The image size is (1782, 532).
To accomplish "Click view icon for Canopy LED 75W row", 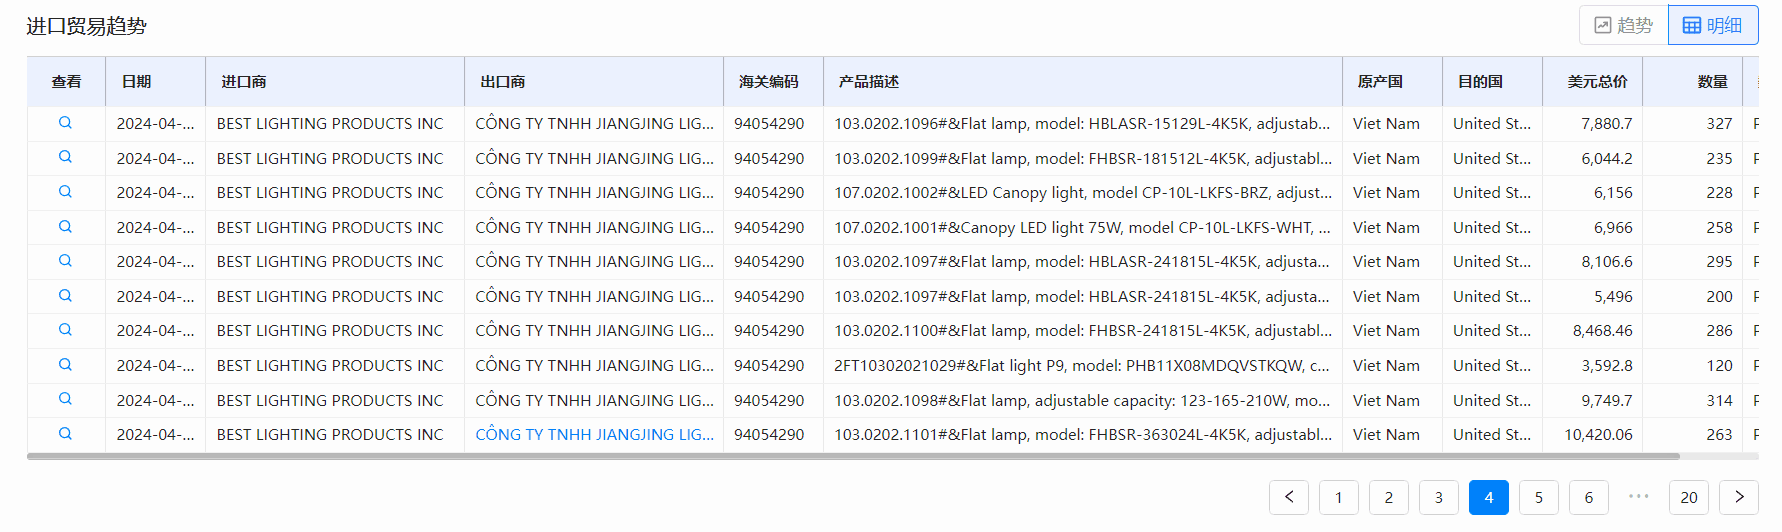I will (65, 227).
